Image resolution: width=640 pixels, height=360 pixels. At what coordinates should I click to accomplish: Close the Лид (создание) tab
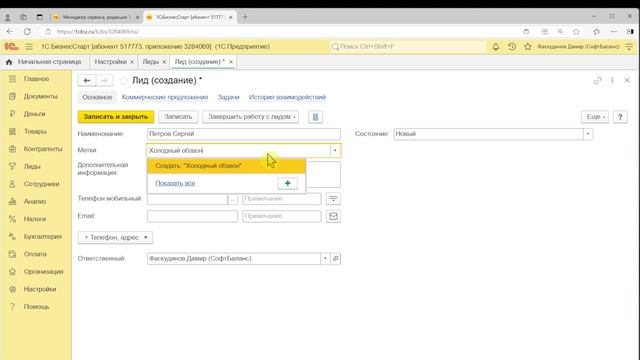(231, 62)
